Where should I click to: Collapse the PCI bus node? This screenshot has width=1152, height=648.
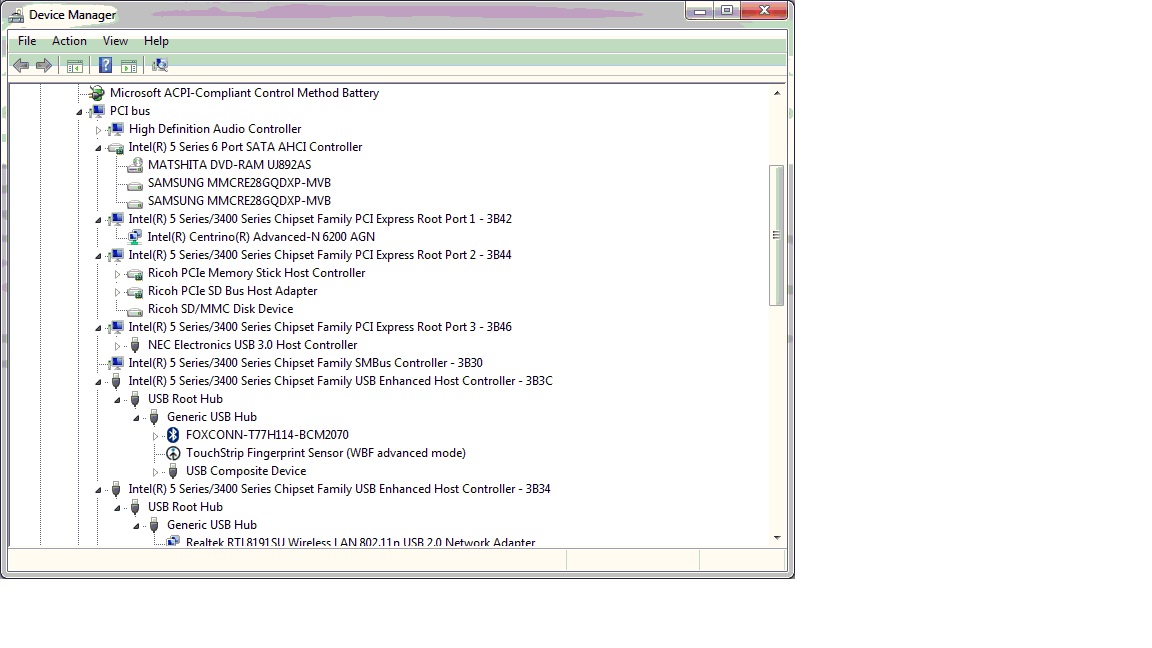pyautogui.click(x=79, y=112)
